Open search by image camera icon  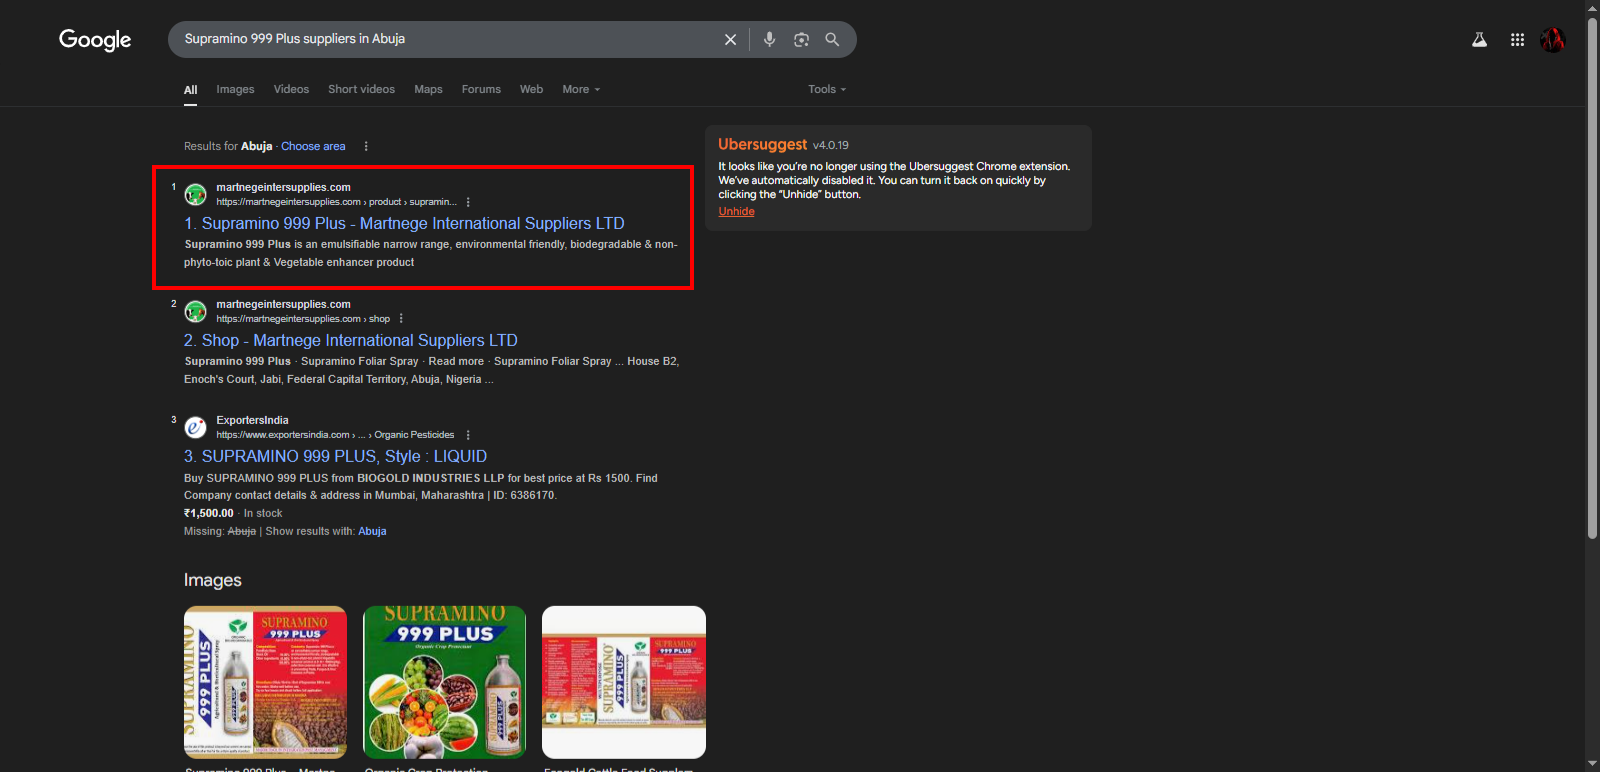tap(801, 40)
